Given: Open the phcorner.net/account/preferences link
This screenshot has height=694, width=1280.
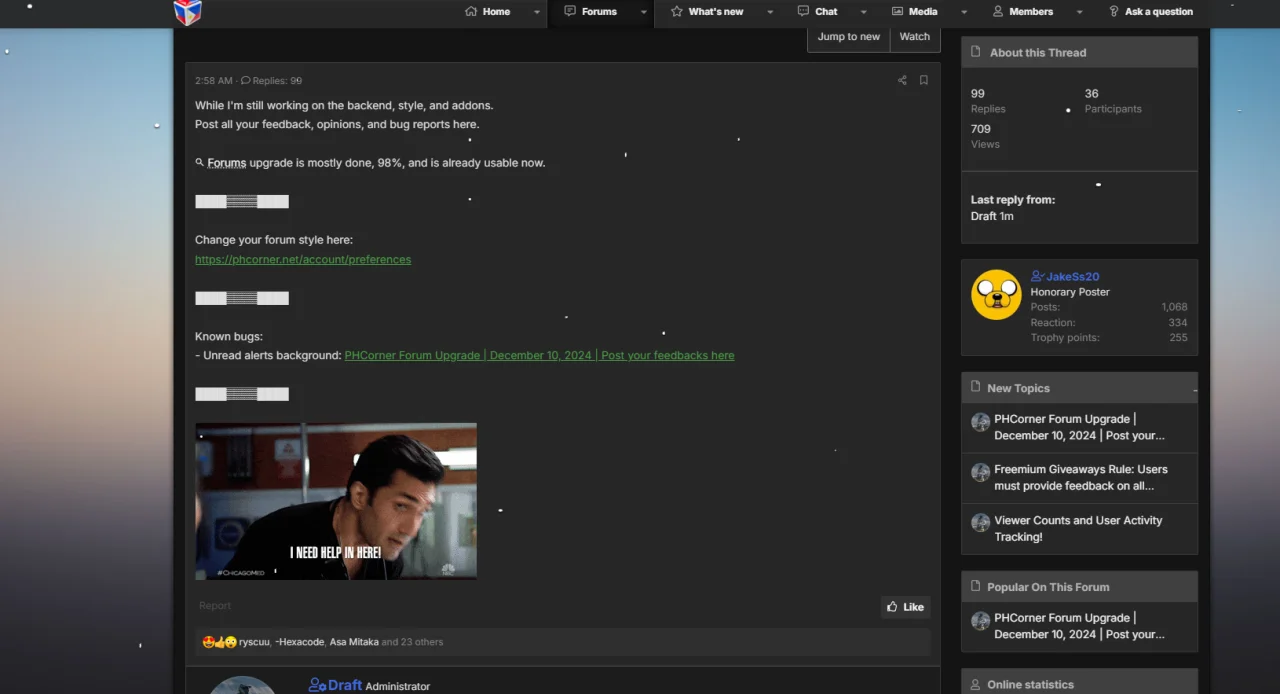Looking at the screenshot, I should pos(303,259).
